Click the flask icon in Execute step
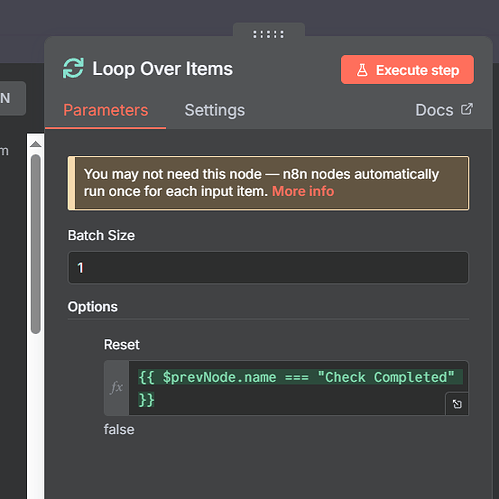Image resolution: width=499 pixels, height=499 pixels. coord(362,70)
